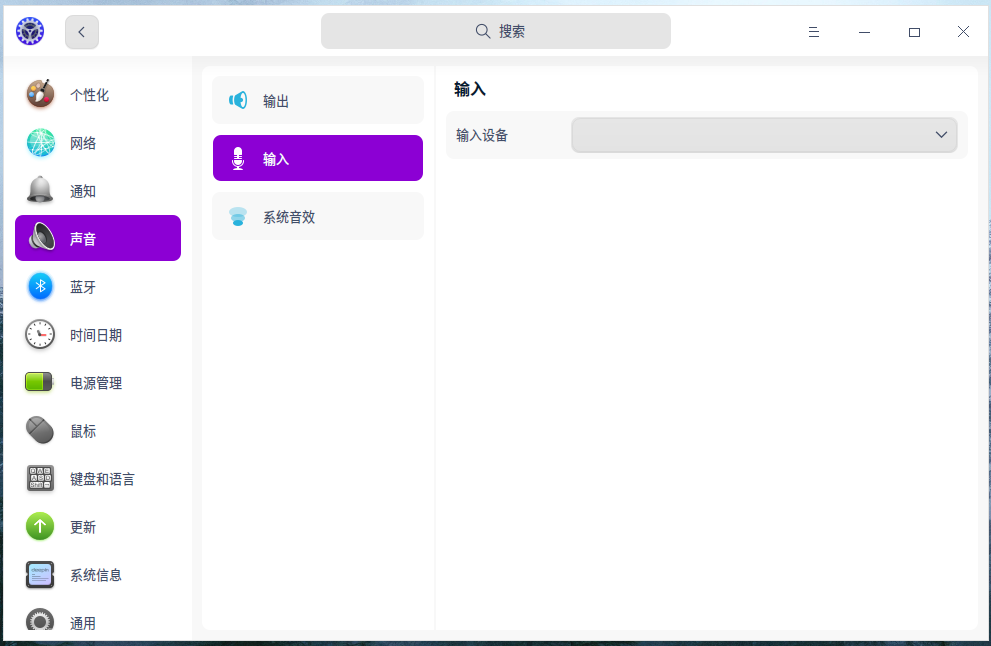The width and height of the screenshot is (991, 646).
Task: Open 时间日期 settings
Action: 98,334
